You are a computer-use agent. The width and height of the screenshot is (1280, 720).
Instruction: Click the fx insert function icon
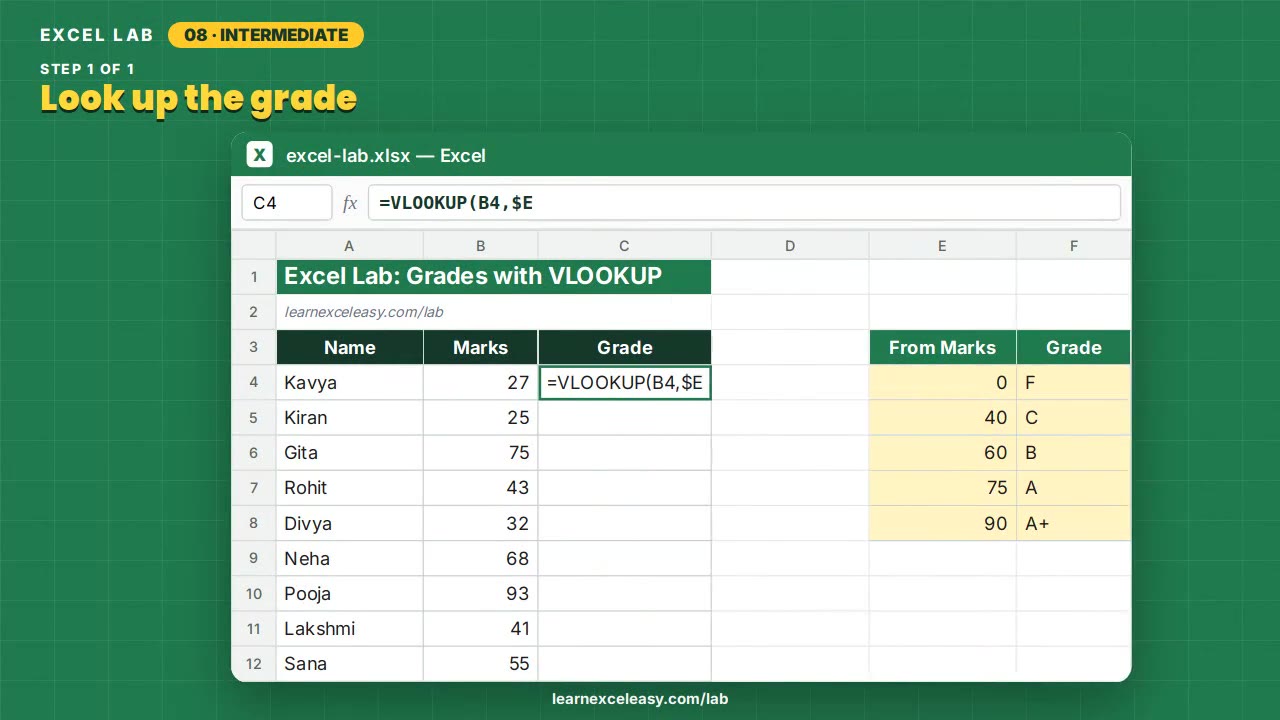tap(350, 203)
